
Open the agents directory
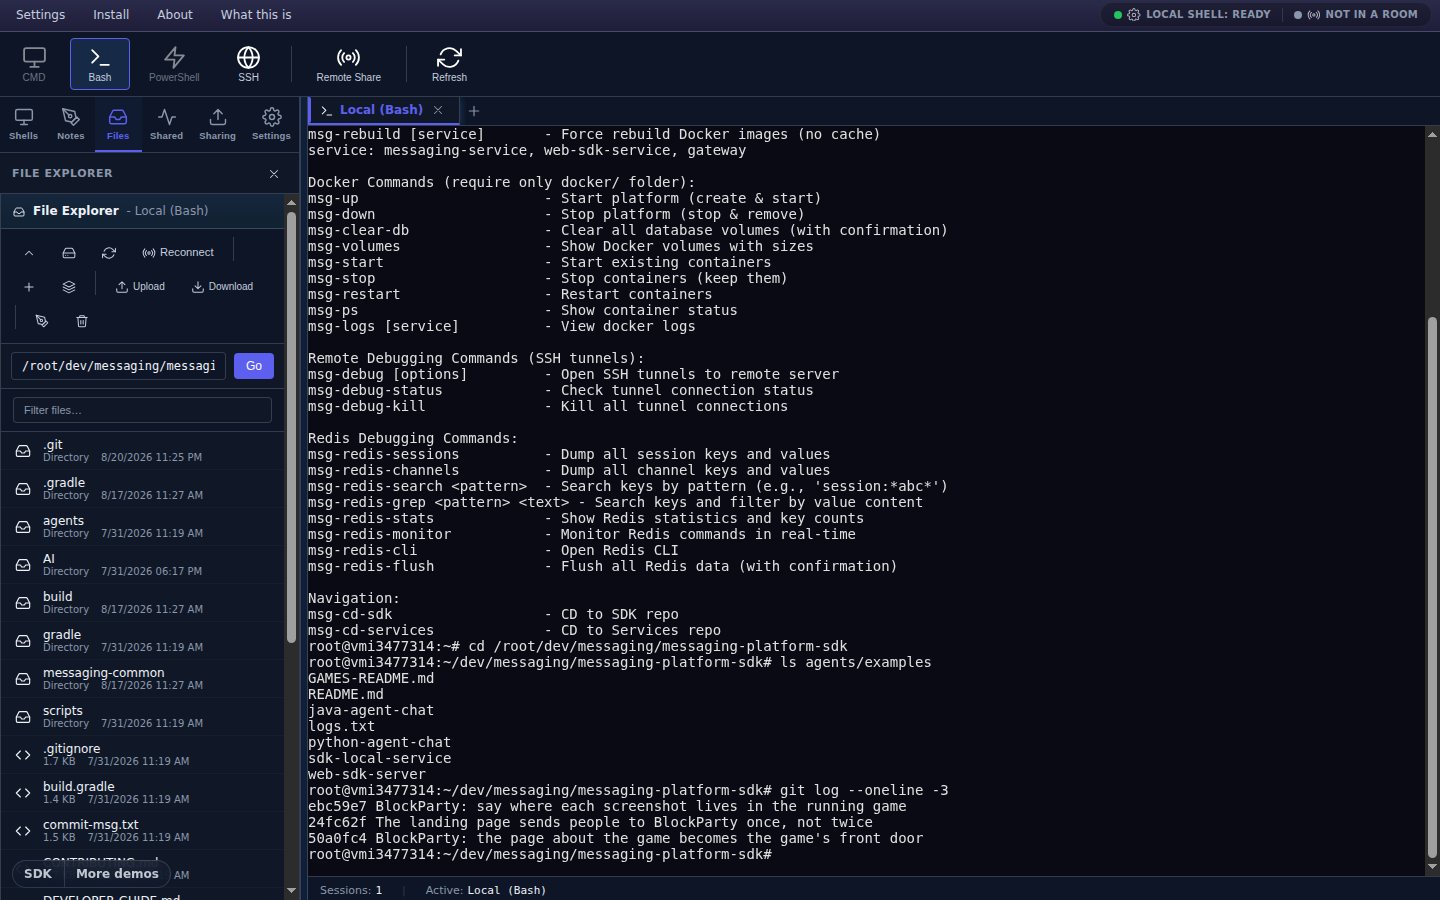point(142,527)
